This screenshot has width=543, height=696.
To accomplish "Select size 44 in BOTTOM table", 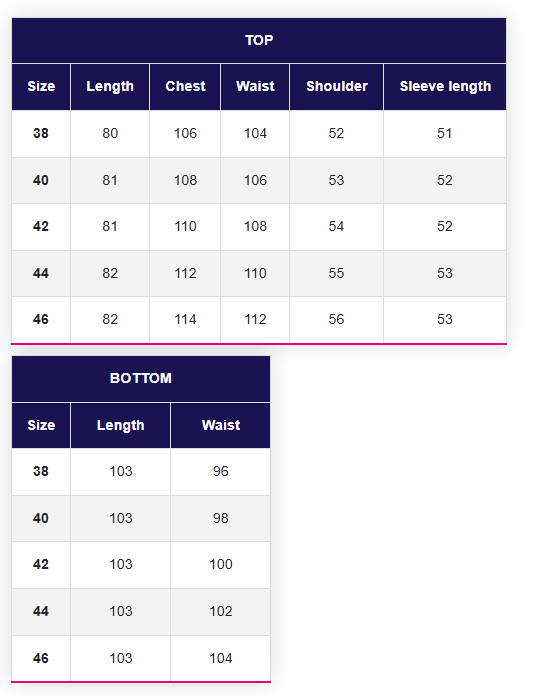I will click(x=41, y=612).
